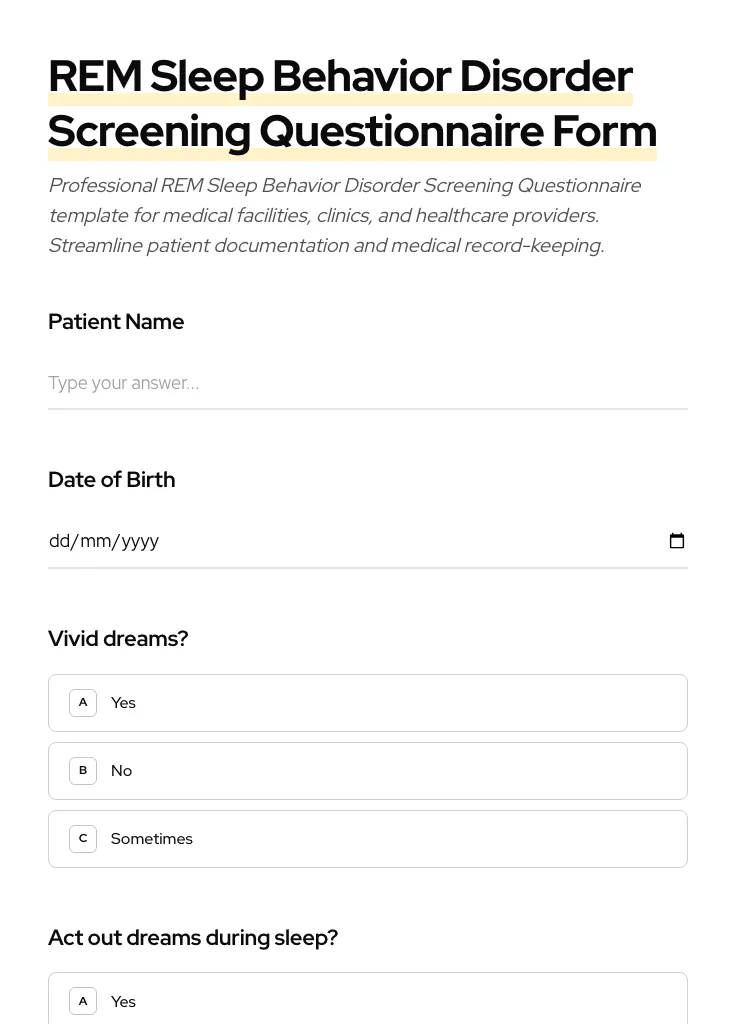
Task: Click the Vivid dreams question heading
Action: [118, 638]
